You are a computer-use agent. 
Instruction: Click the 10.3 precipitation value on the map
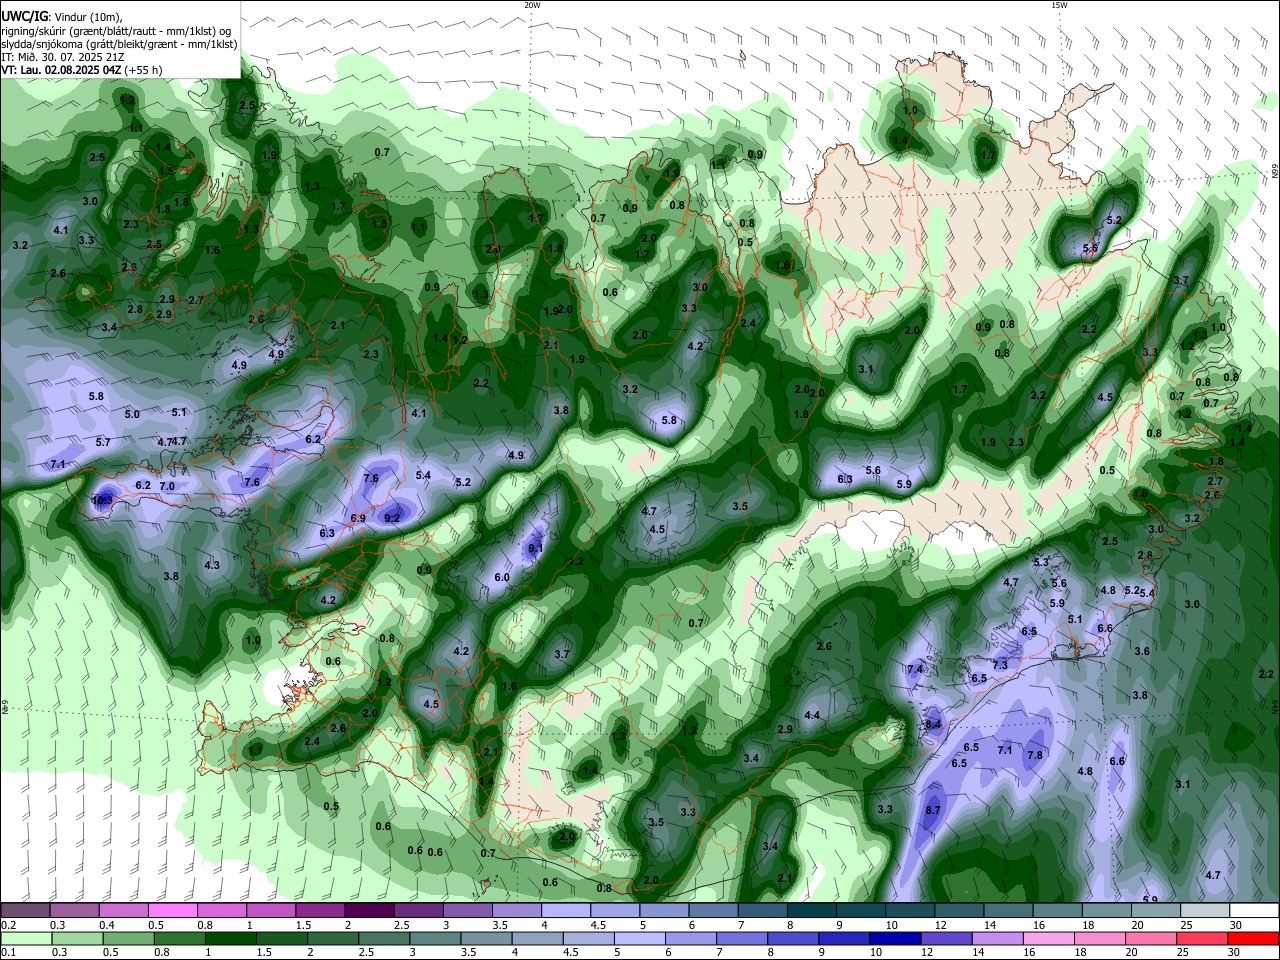coord(101,500)
